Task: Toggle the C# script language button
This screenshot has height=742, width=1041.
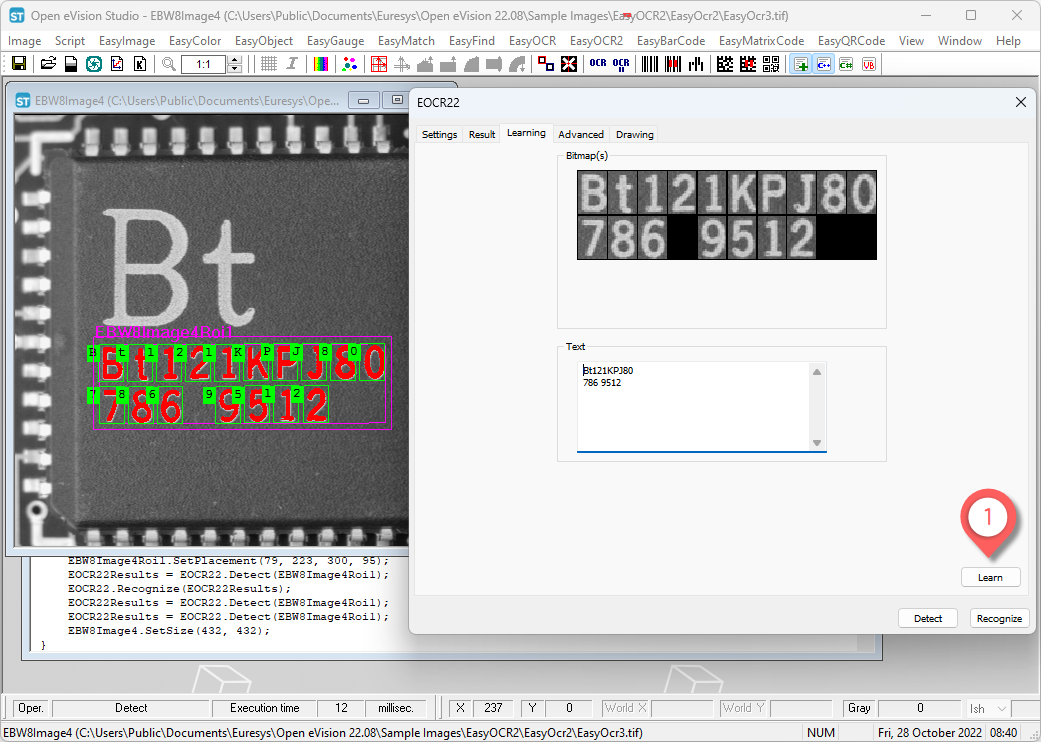Action: 846,64
